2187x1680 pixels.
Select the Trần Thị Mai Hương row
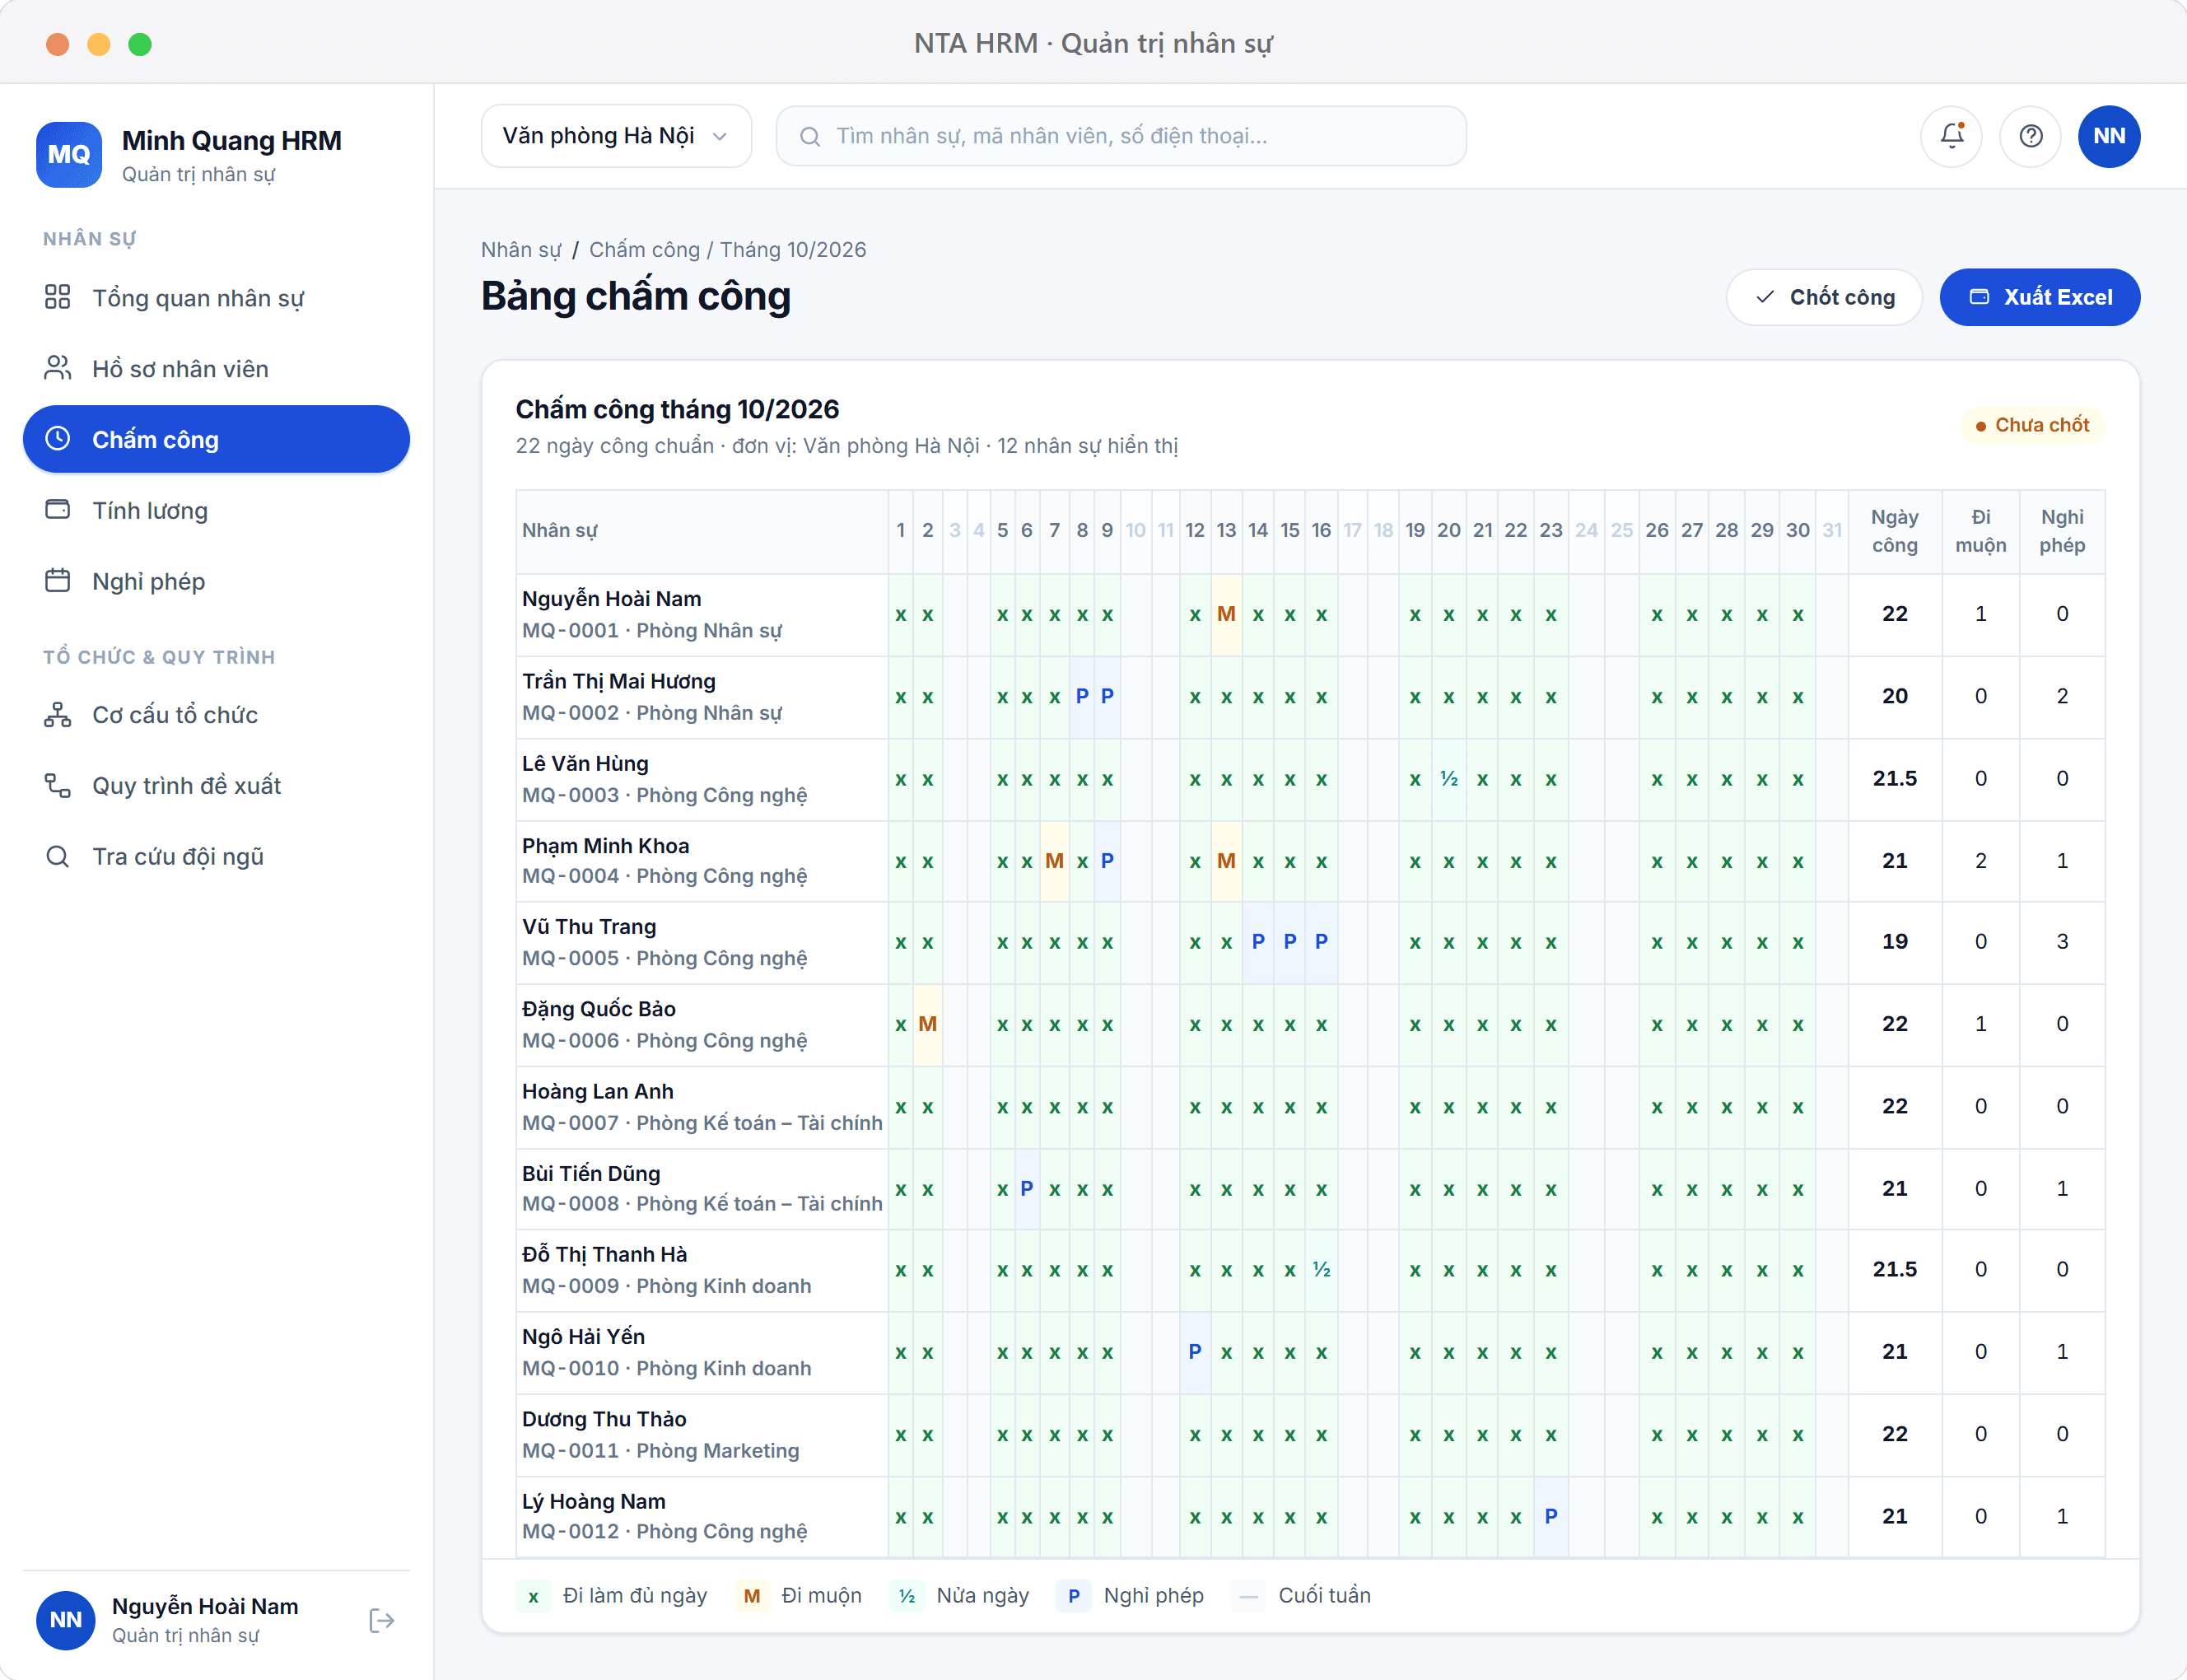[x=1310, y=697]
